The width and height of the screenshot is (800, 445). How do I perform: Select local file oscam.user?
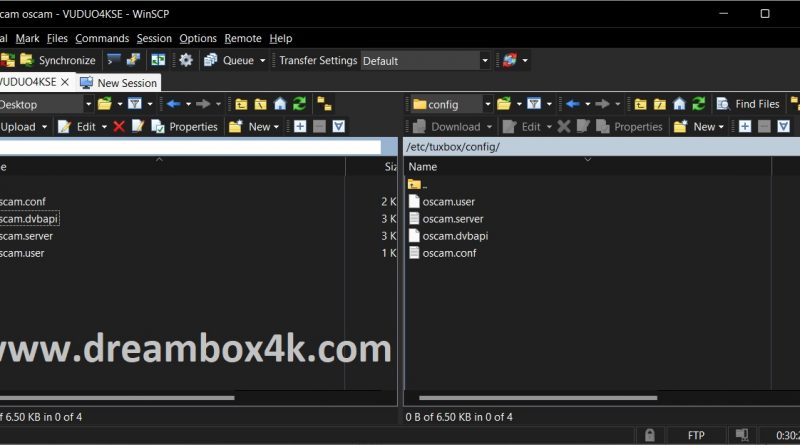click(x=22, y=253)
